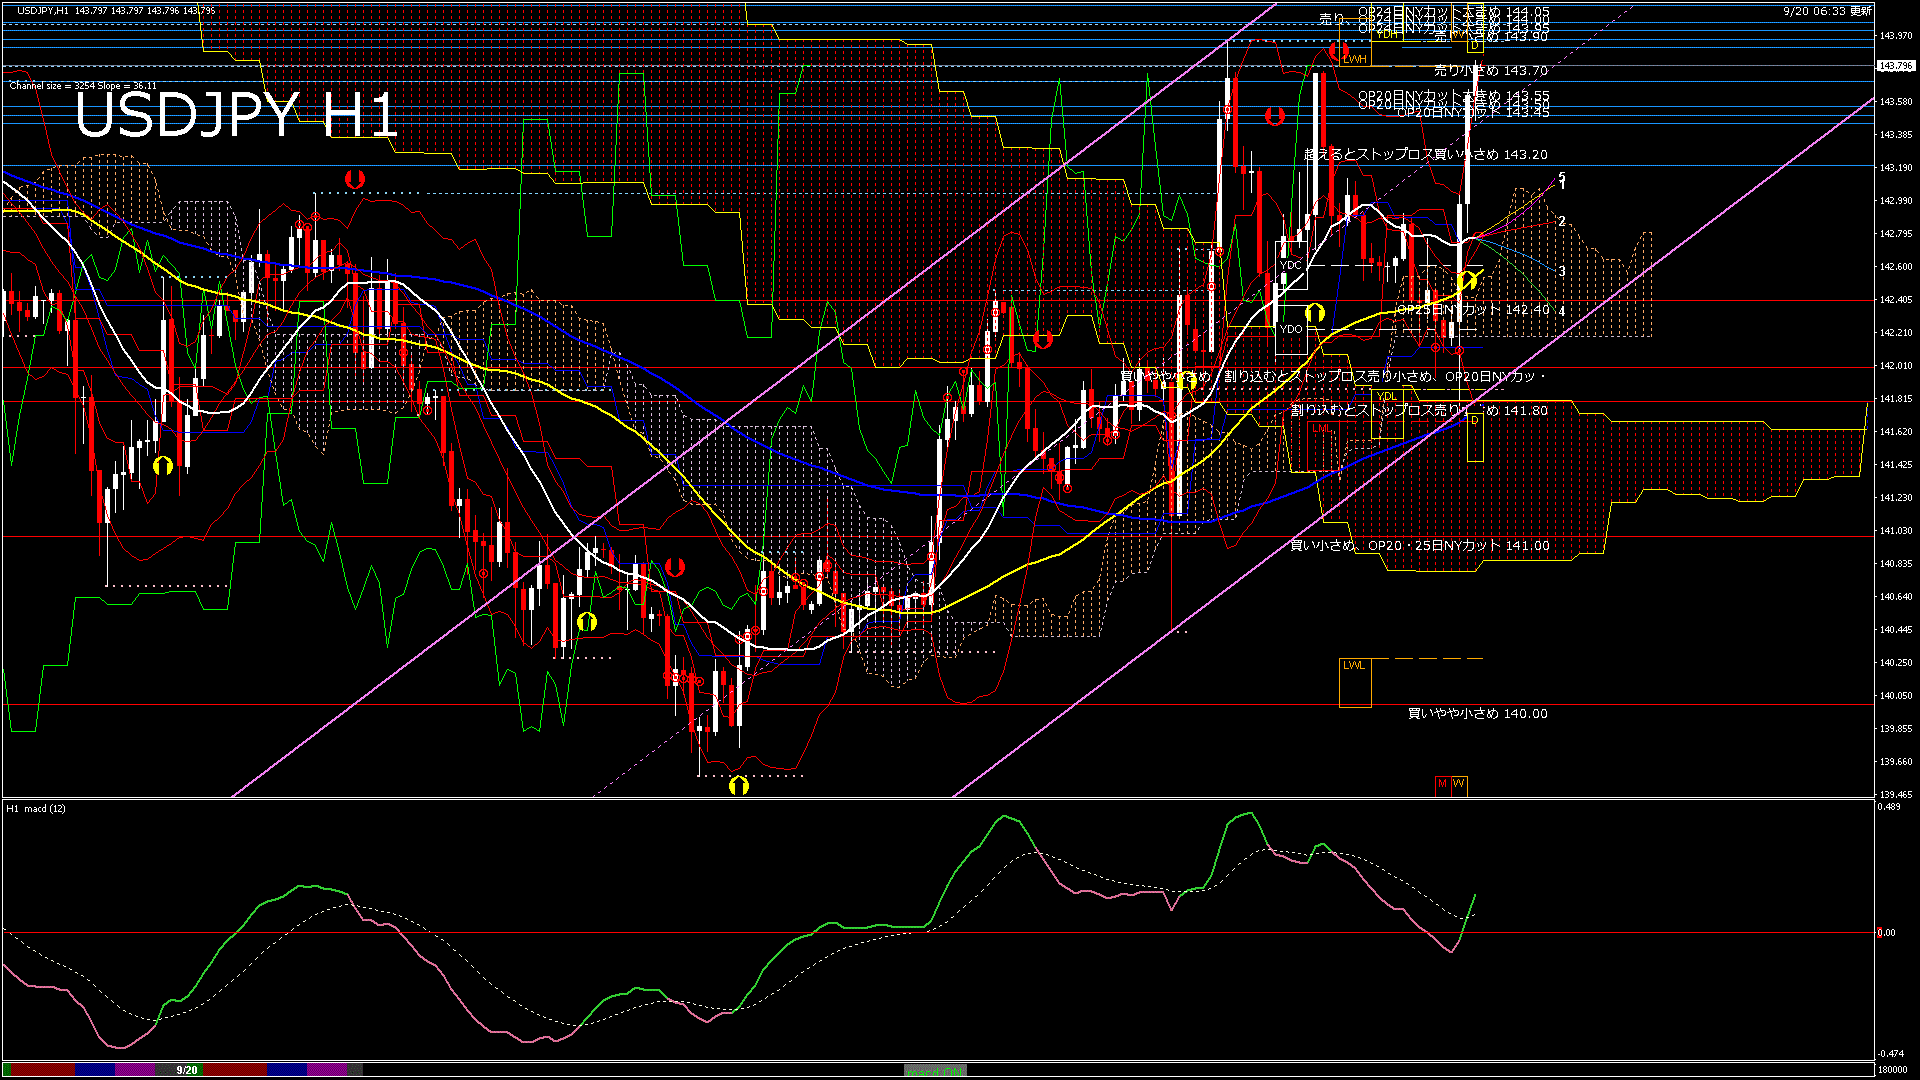Click the 売り小さめ 143.70 label

[1491, 71]
